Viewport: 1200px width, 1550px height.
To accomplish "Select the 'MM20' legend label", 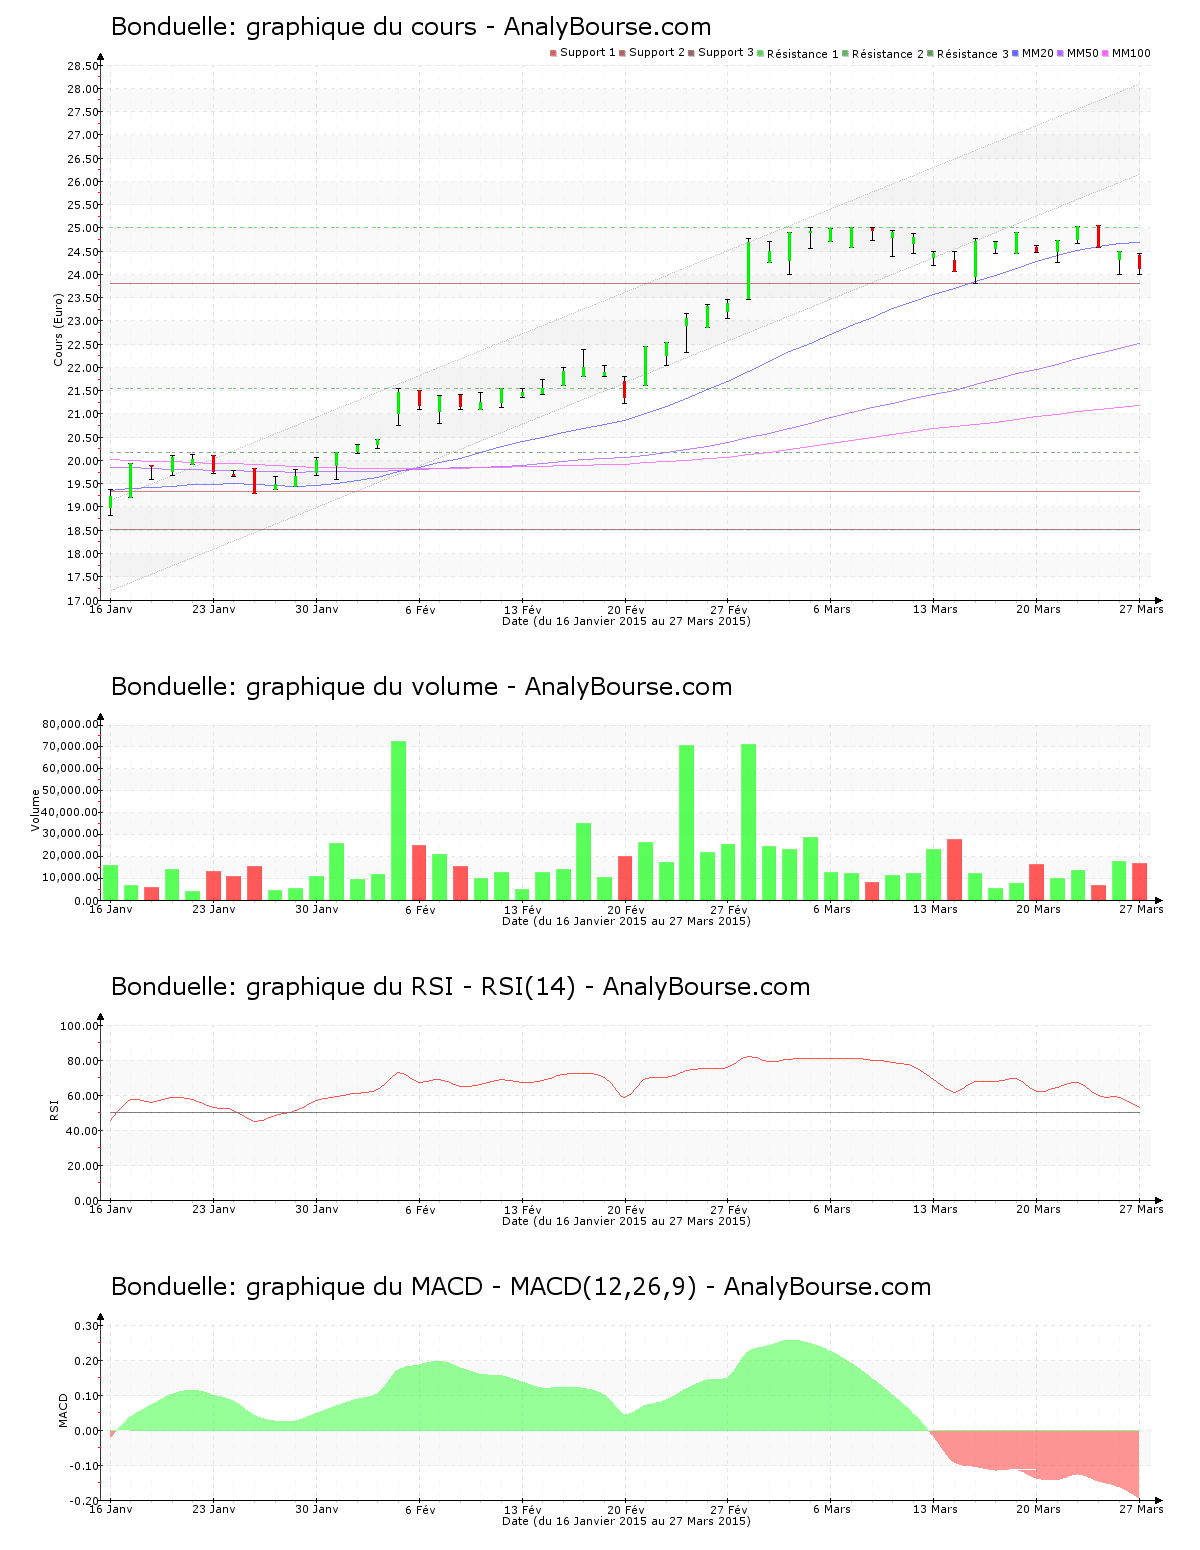I will coord(1038,53).
